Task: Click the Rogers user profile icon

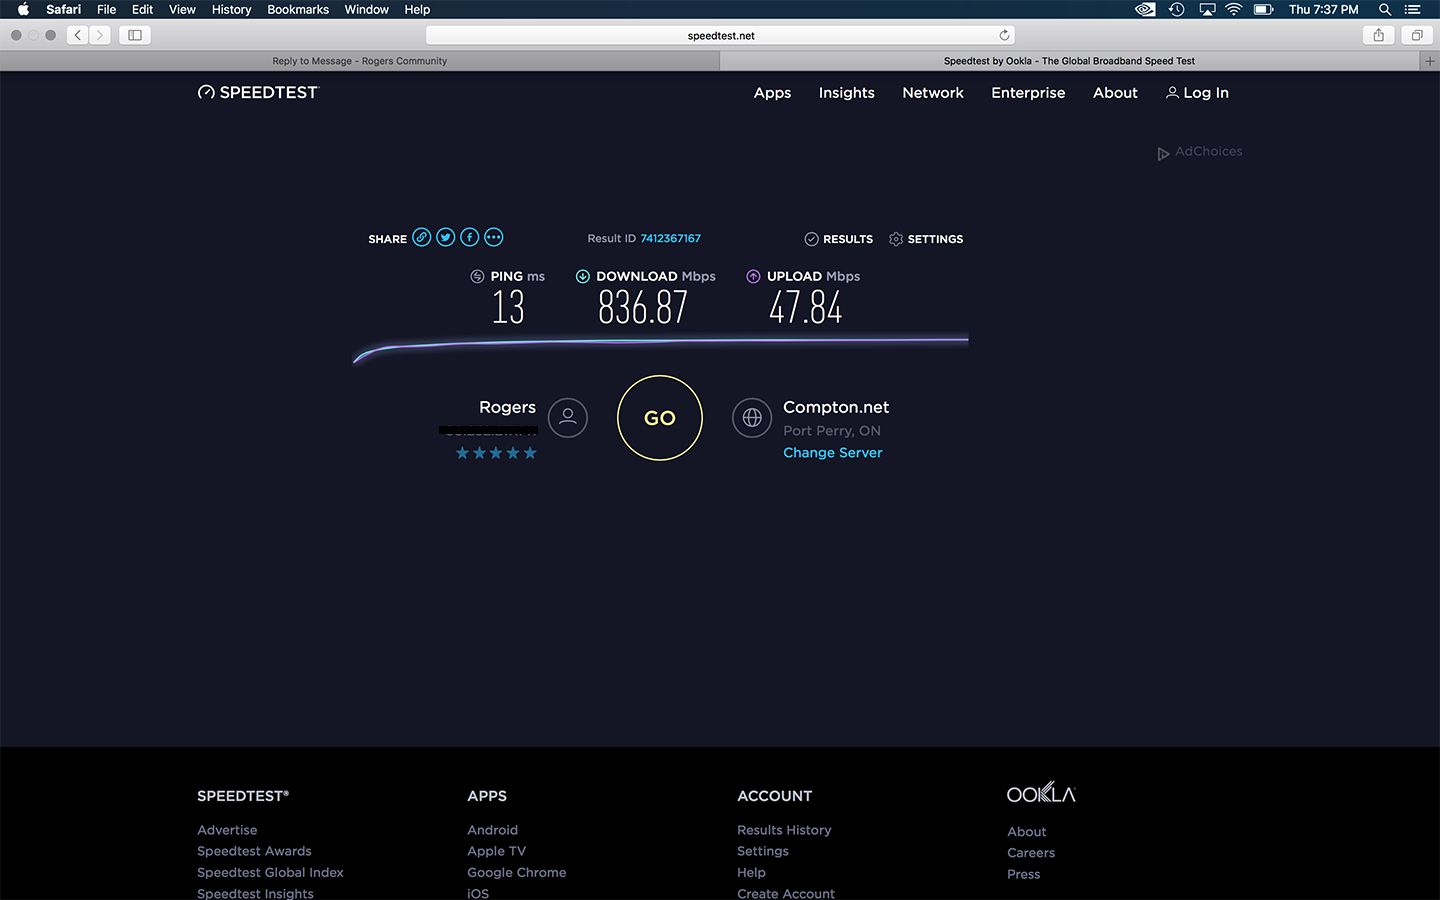Action: click(x=568, y=418)
